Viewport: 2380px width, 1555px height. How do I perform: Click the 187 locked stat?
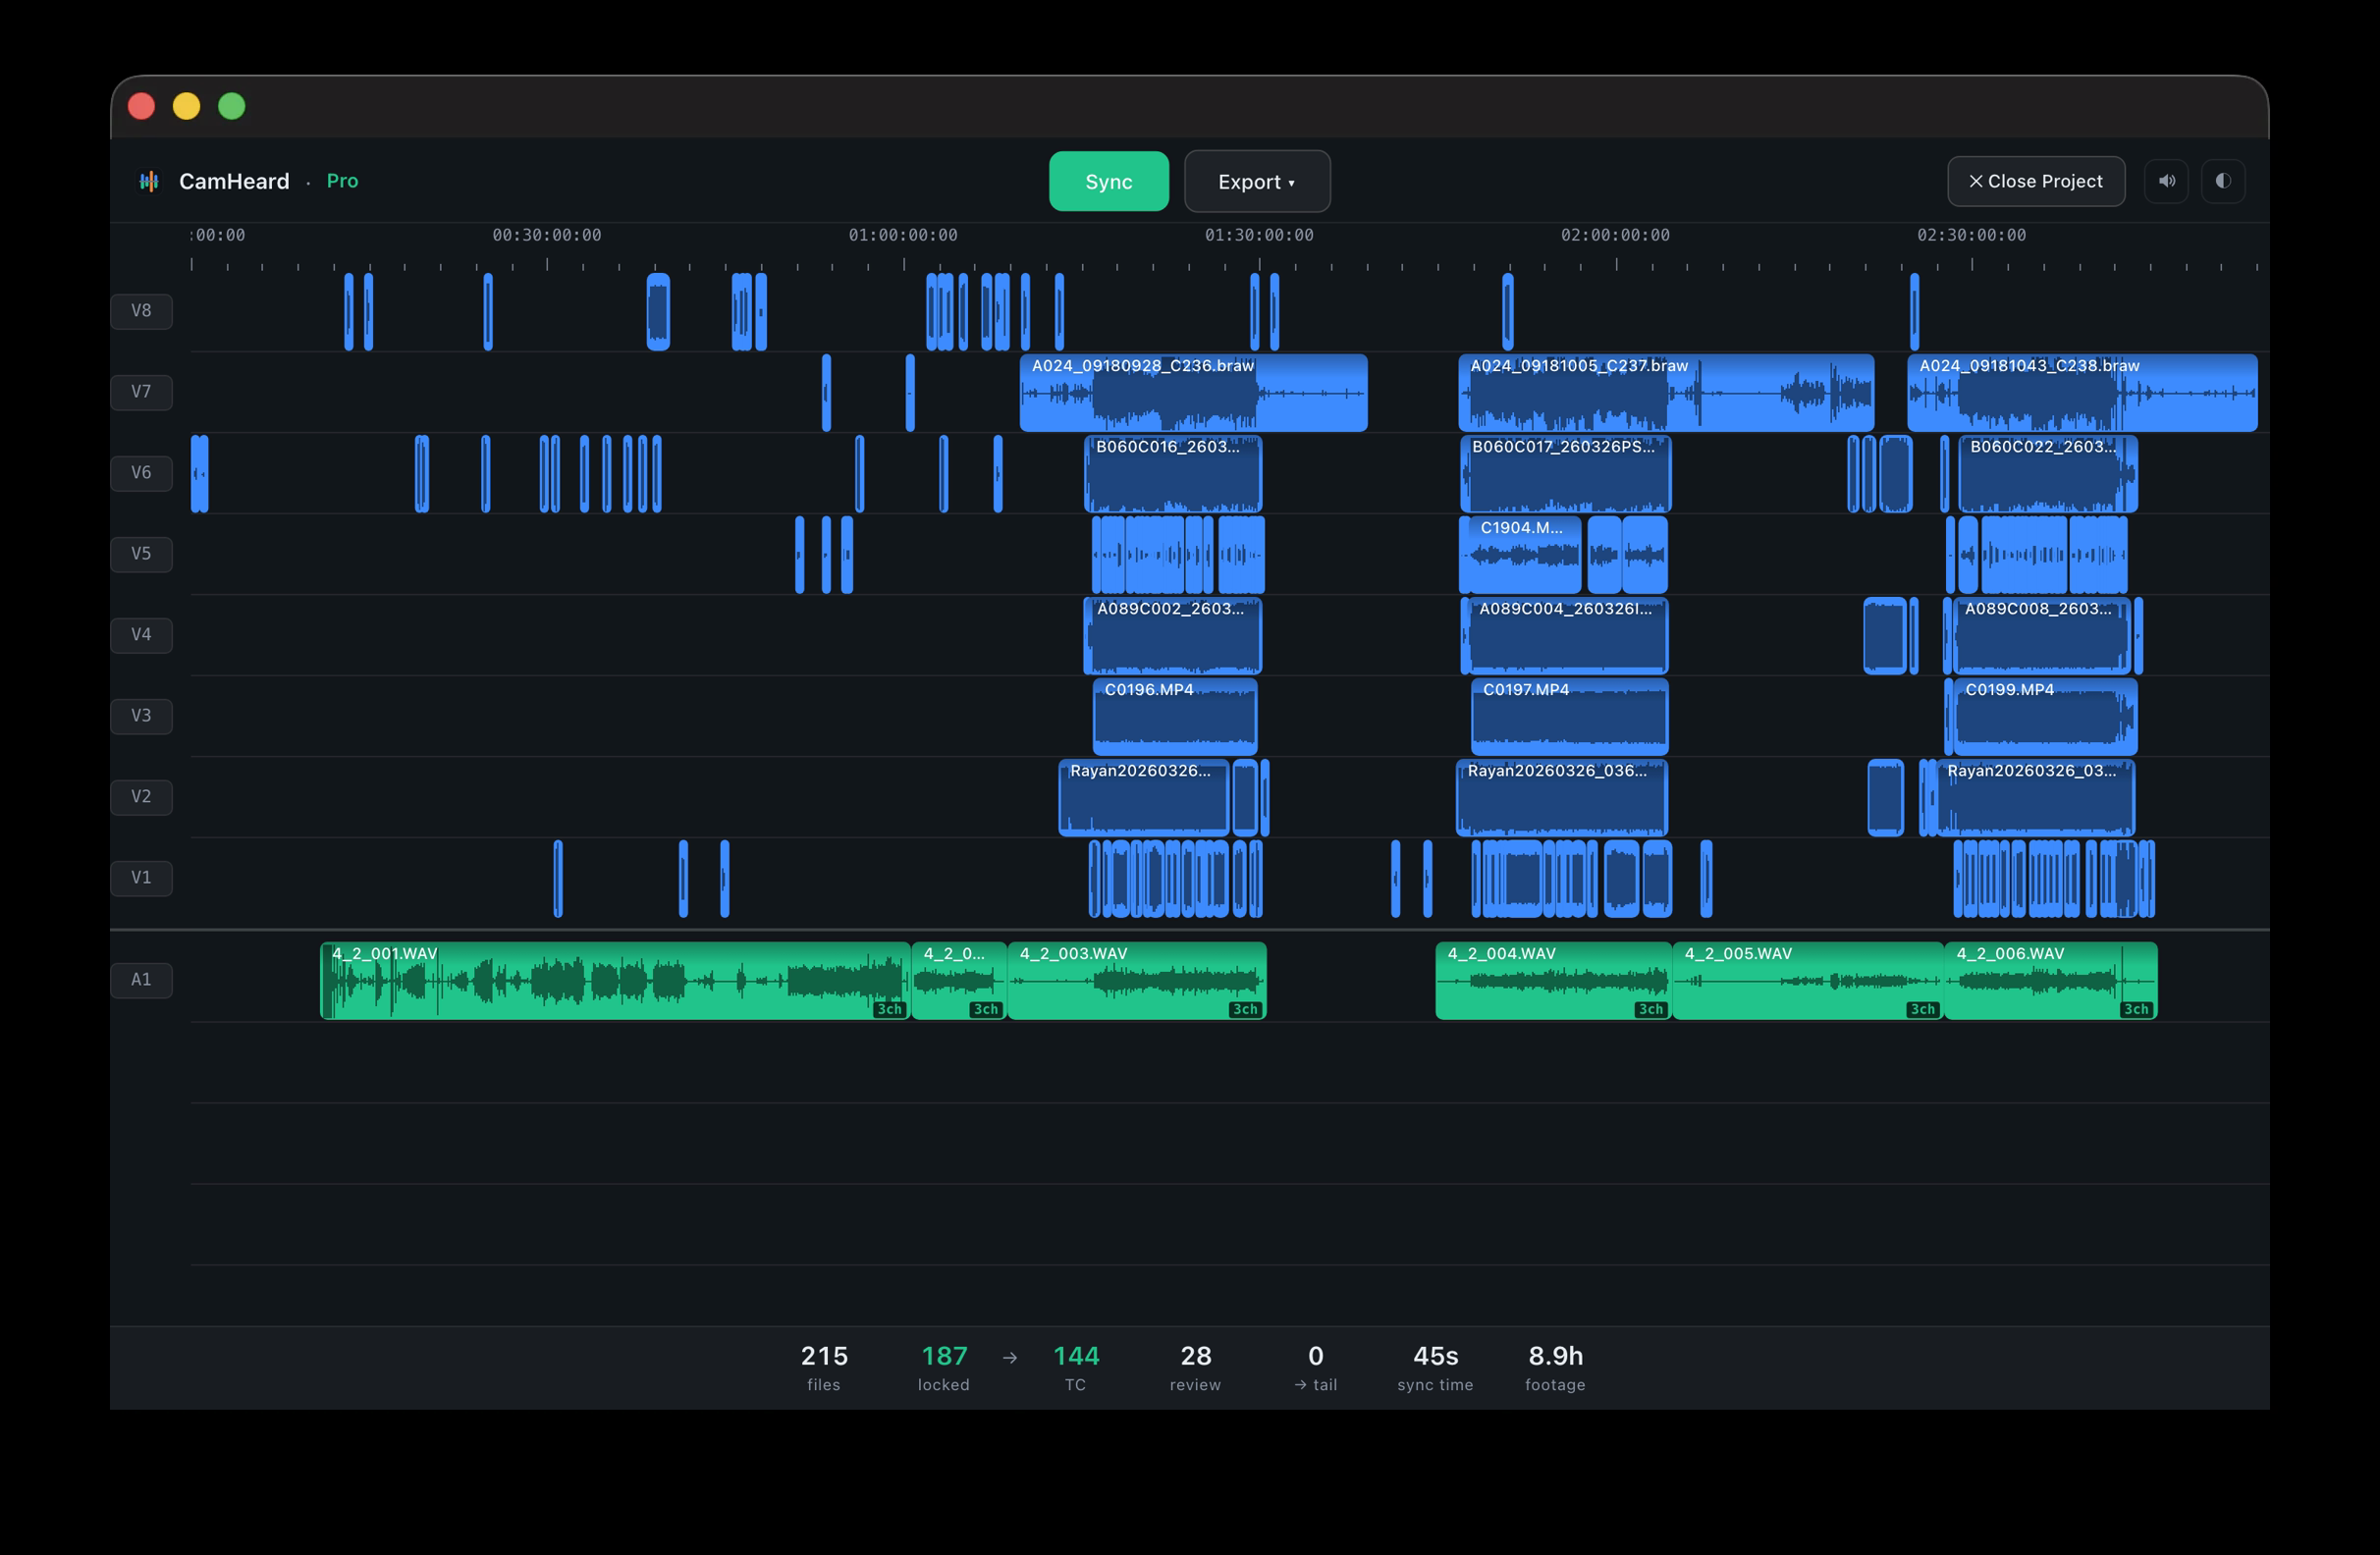point(944,1367)
